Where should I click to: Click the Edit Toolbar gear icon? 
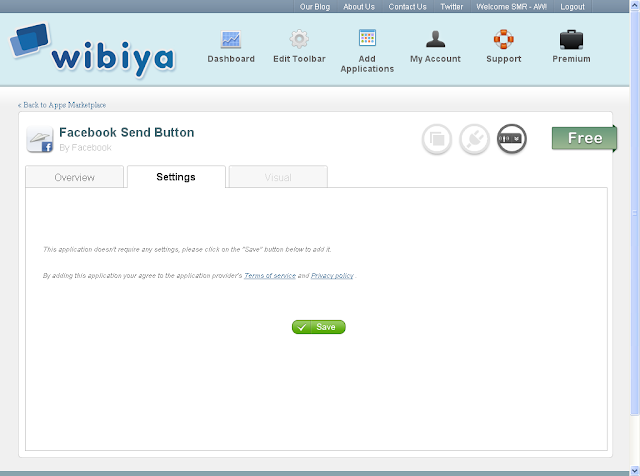[299, 39]
